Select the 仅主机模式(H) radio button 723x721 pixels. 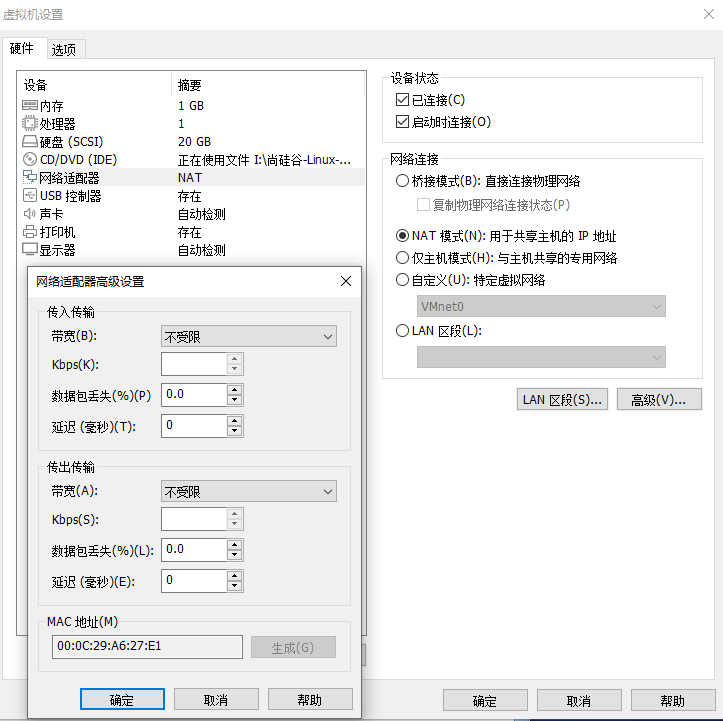tap(402, 258)
